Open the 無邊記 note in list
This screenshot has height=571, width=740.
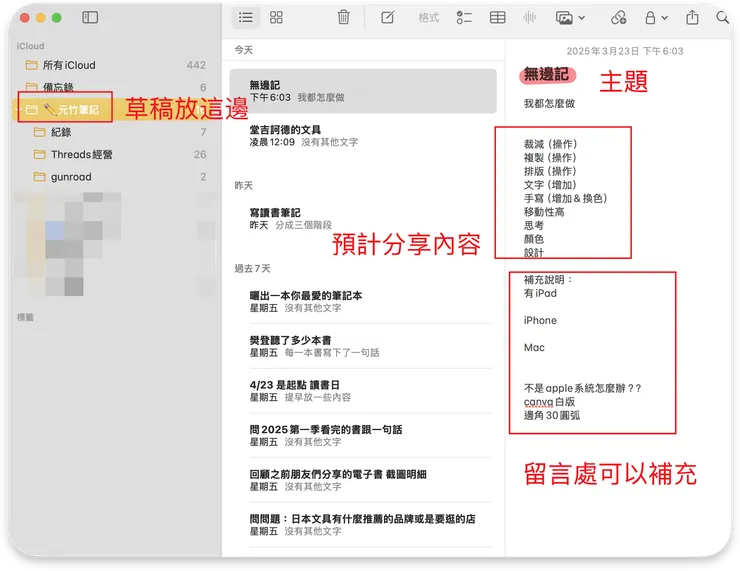363,91
